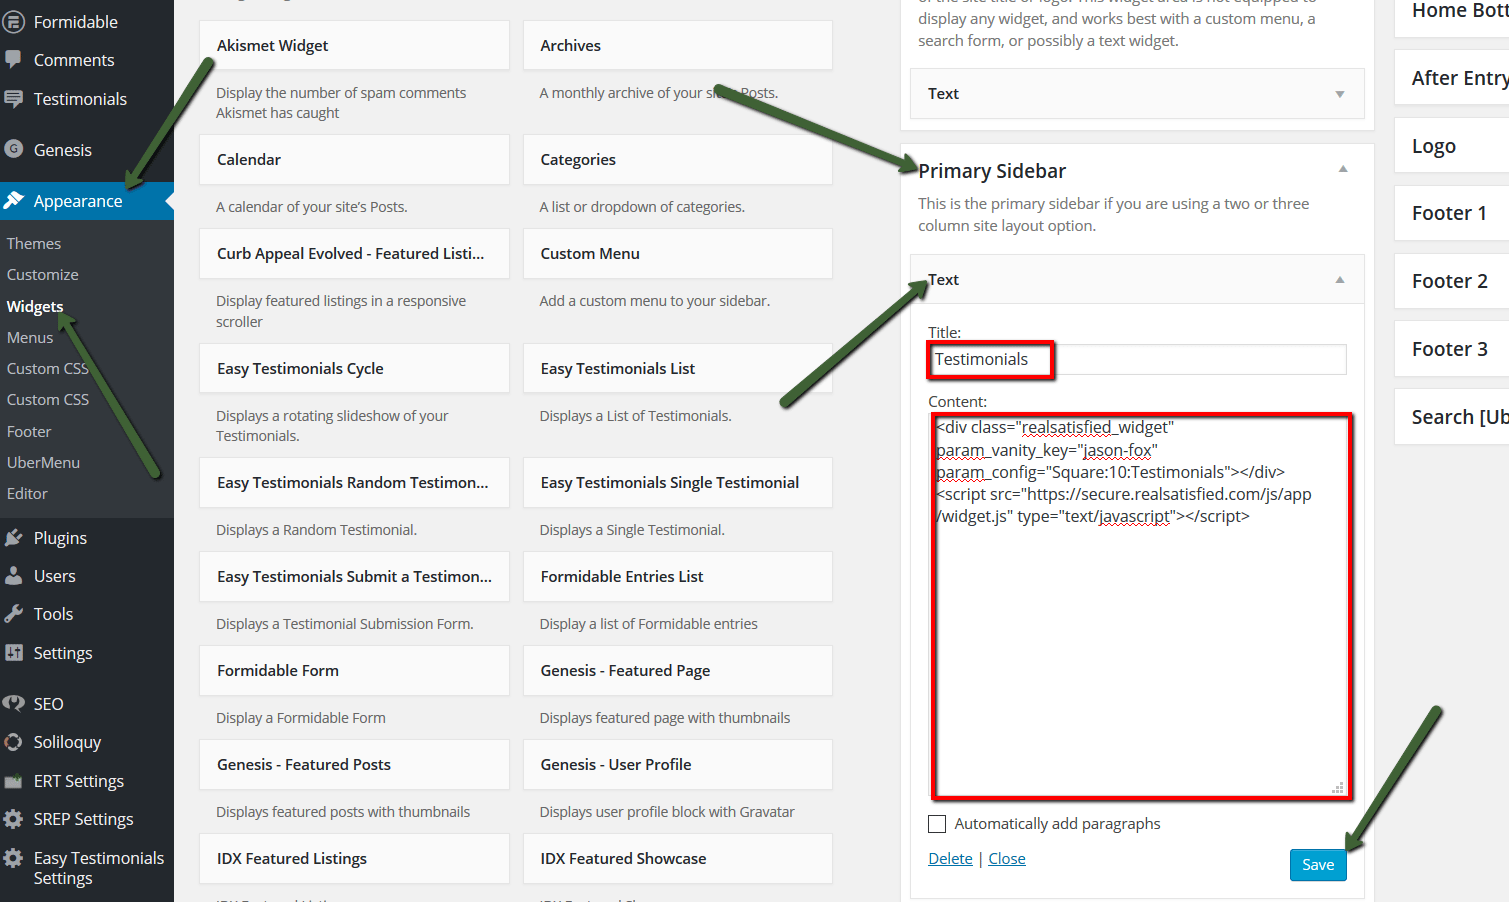Expand the Search widget area
Screen dimensions: 1509x902
[x=1452, y=417]
